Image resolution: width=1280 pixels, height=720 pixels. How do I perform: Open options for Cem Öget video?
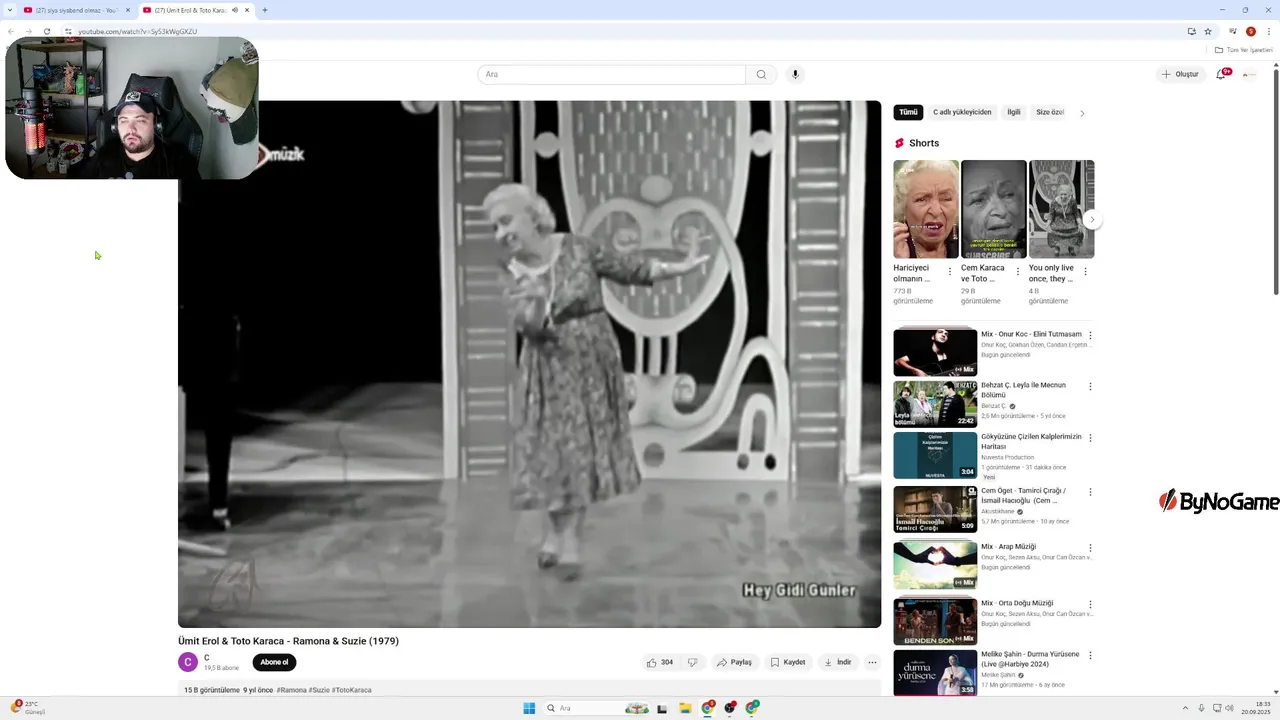click(1090, 492)
